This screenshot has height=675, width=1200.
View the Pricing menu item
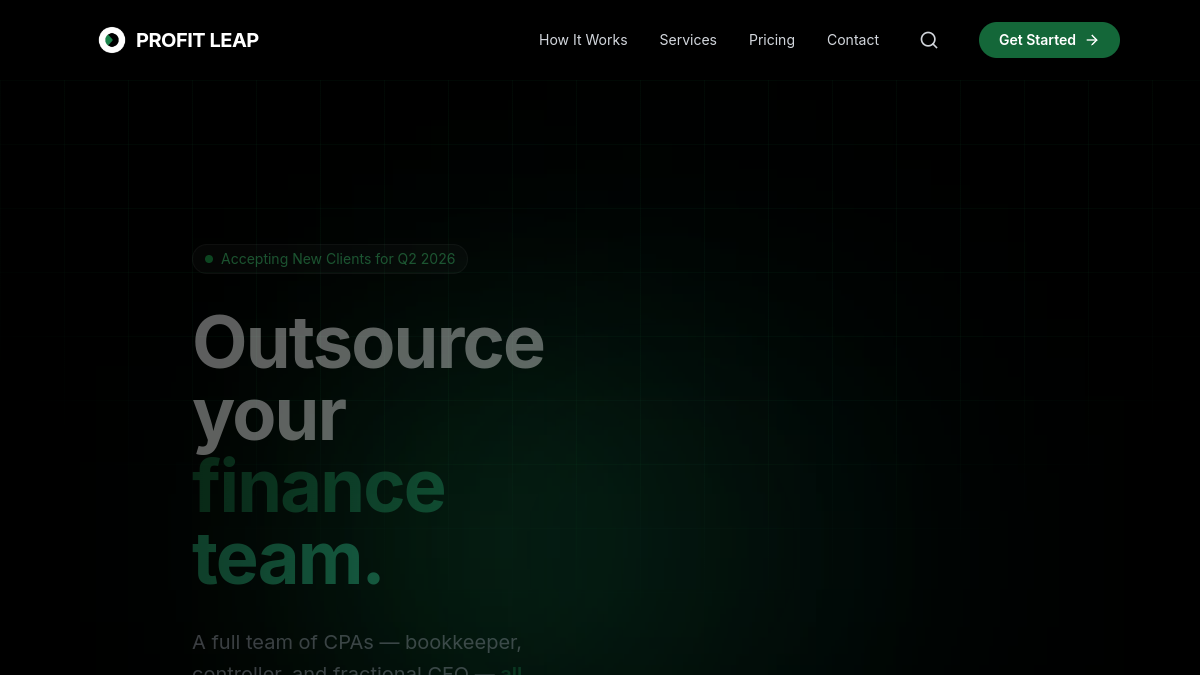click(x=772, y=40)
